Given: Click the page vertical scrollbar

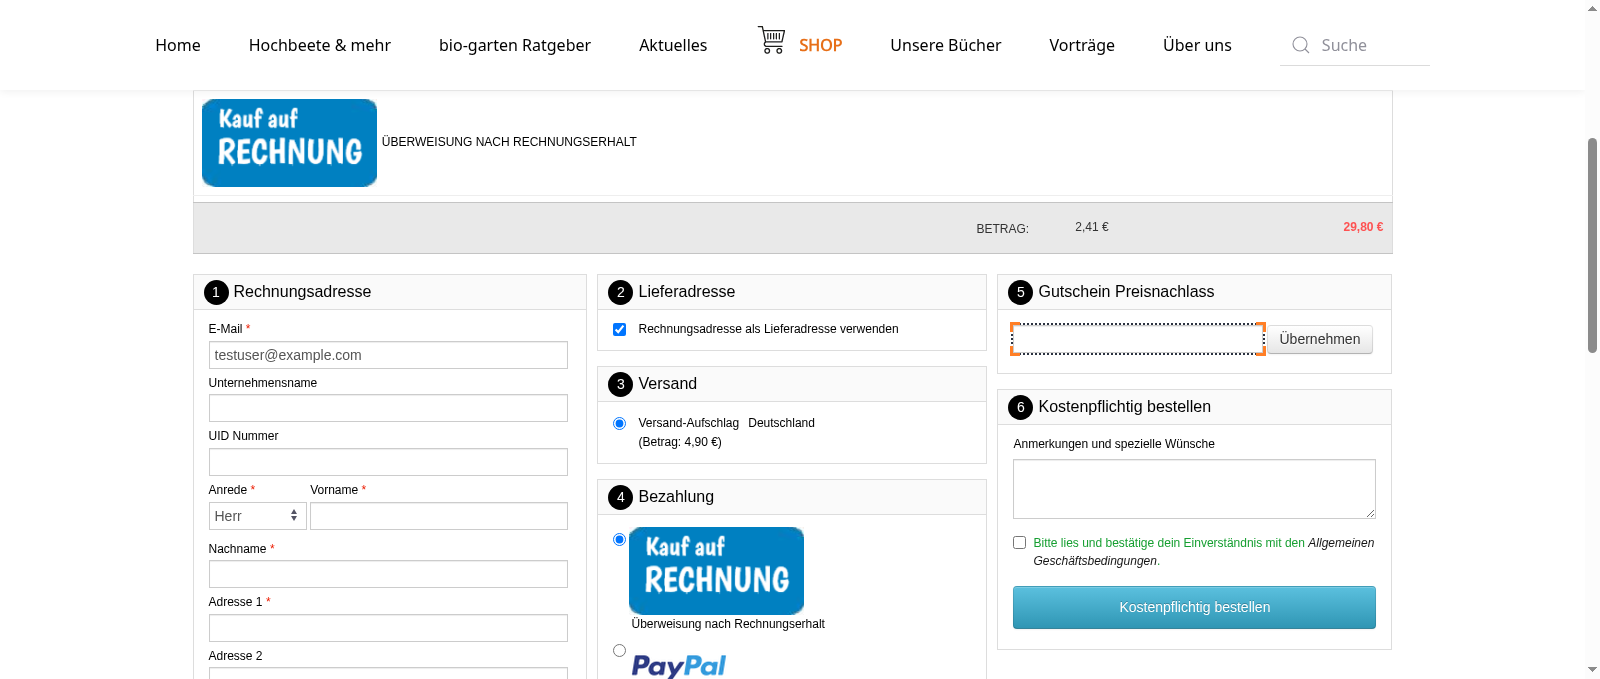Looking at the screenshot, I should [x=1592, y=245].
